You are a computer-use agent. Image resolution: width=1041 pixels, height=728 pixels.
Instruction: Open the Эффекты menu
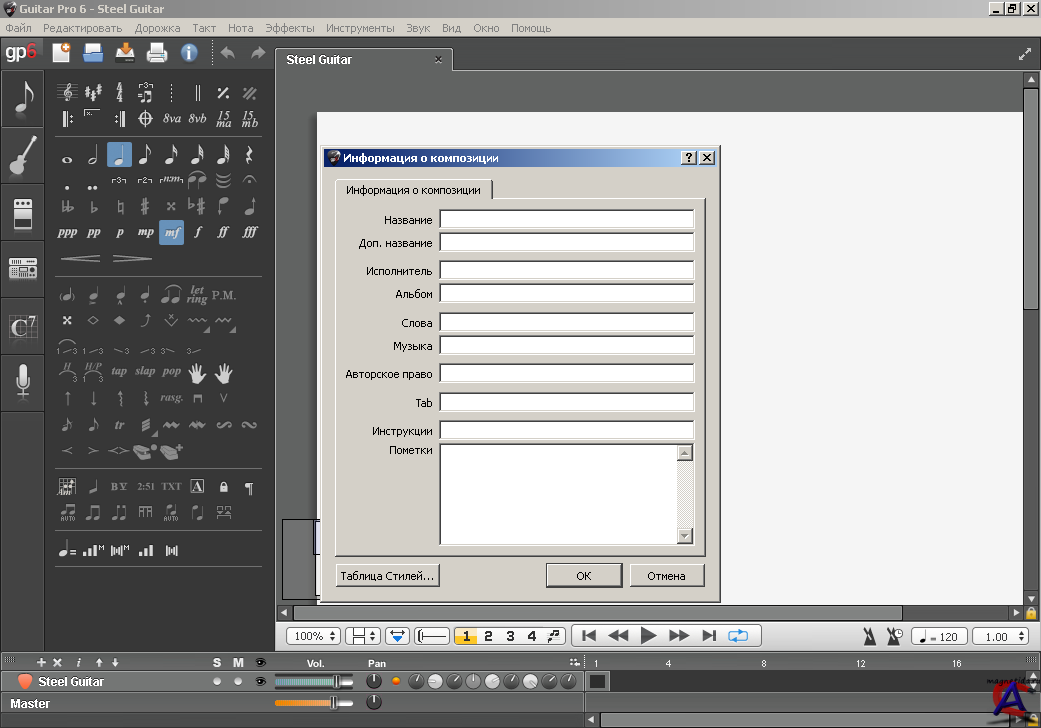pos(290,28)
